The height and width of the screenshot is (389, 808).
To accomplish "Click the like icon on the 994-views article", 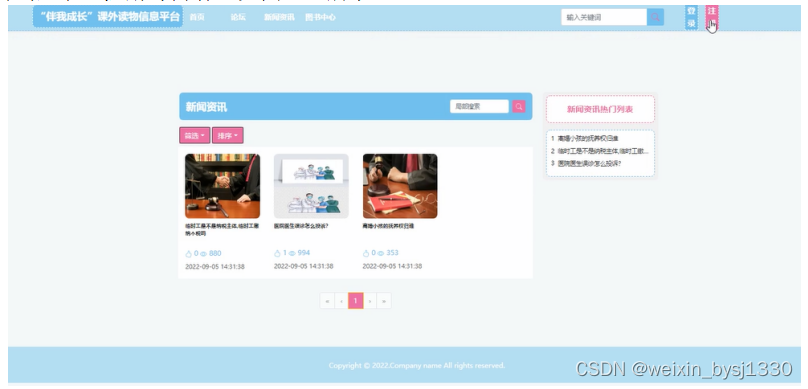I will click(x=277, y=253).
